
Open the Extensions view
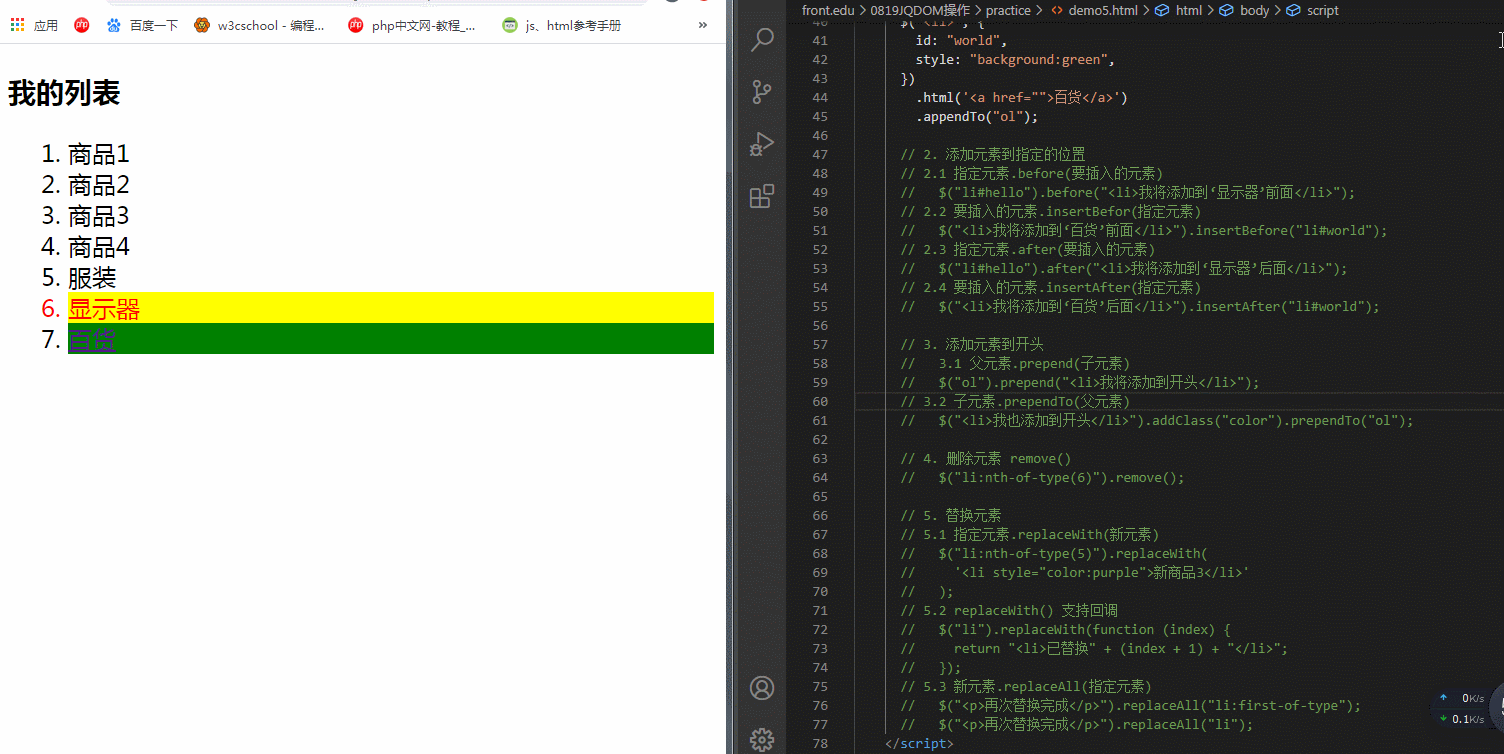762,196
